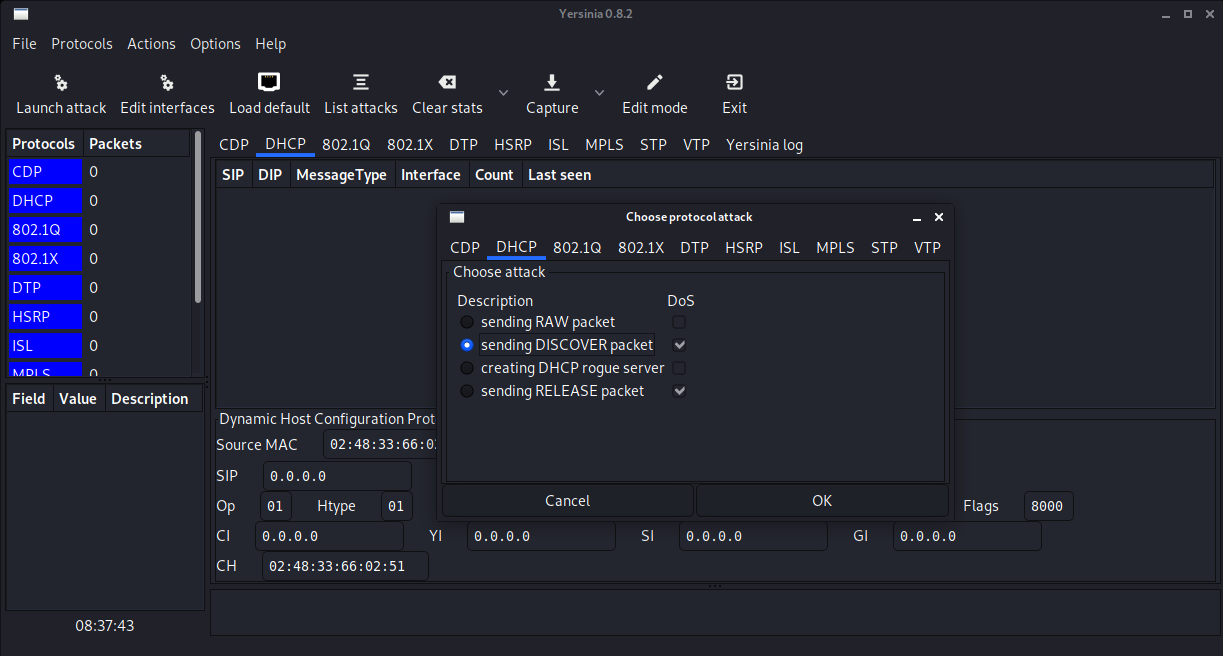The height and width of the screenshot is (656, 1223).
Task: Expand the Capture options chevron
Action: coord(599,90)
